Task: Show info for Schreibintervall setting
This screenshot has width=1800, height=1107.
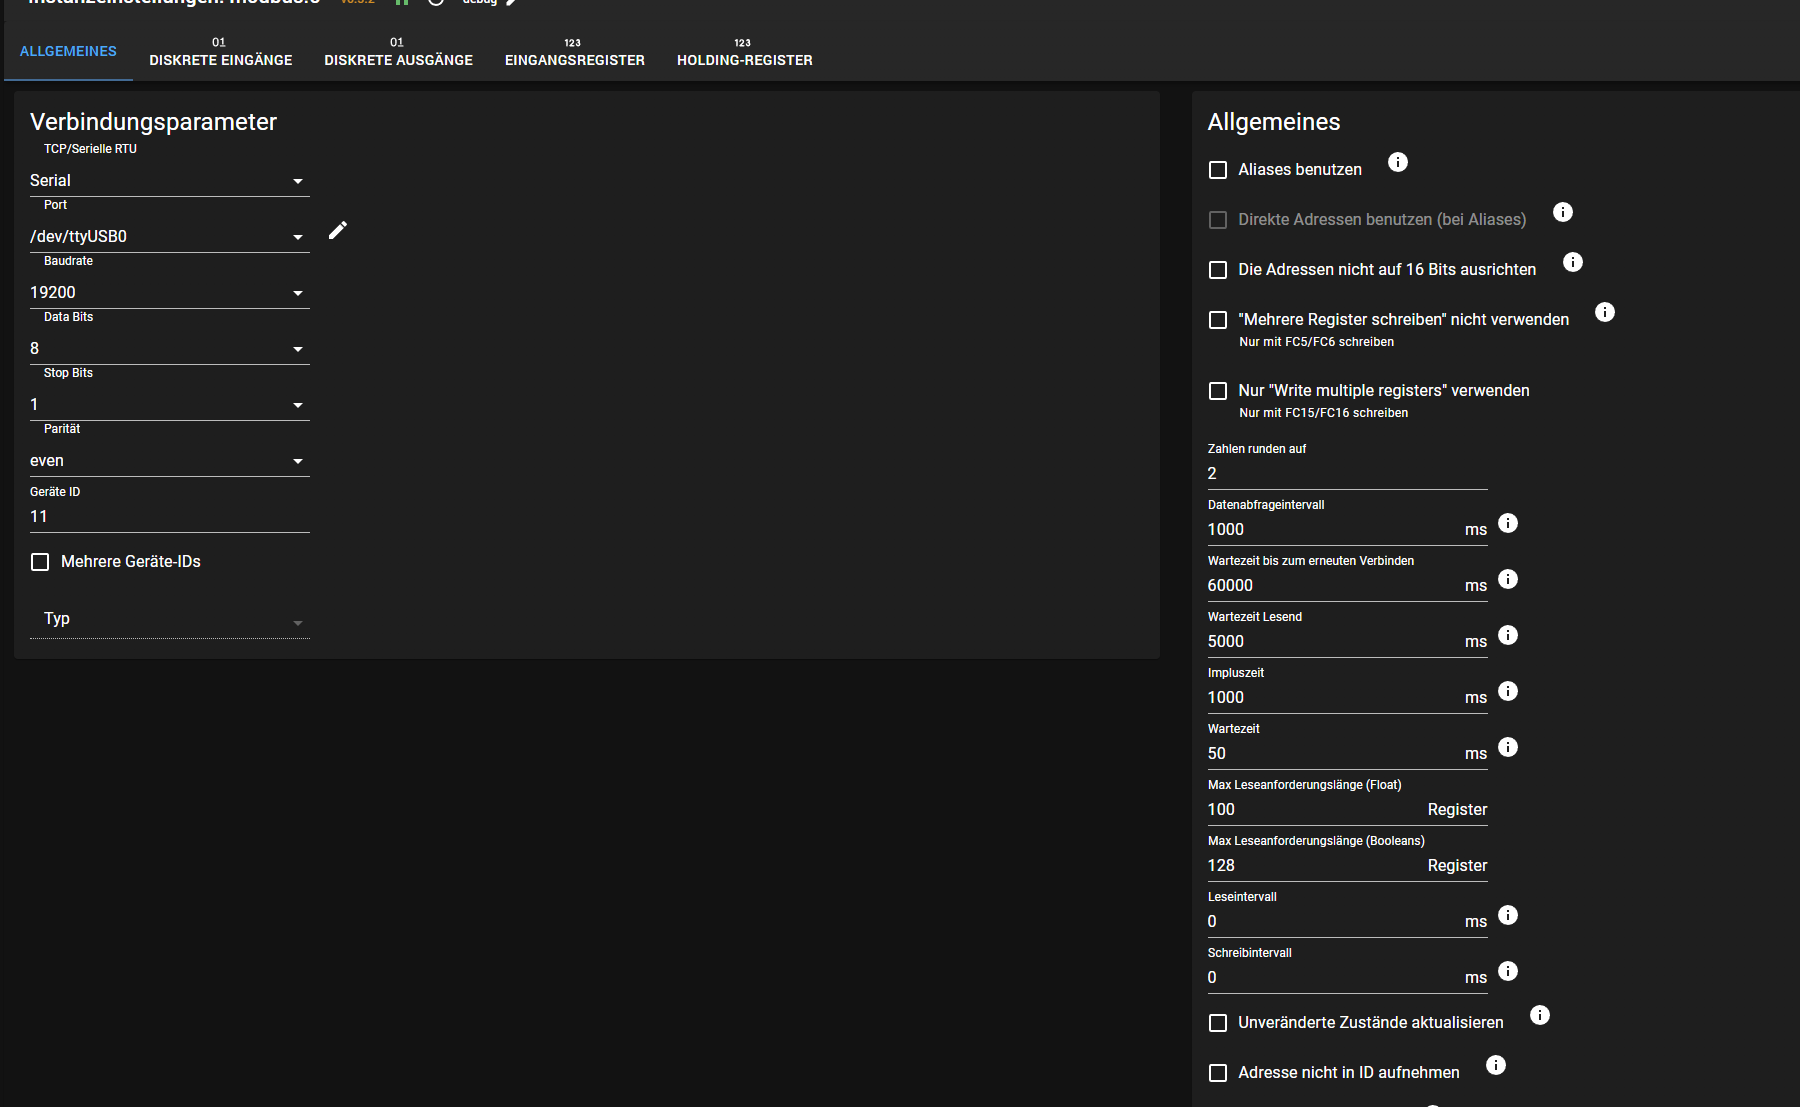Action: (1508, 972)
